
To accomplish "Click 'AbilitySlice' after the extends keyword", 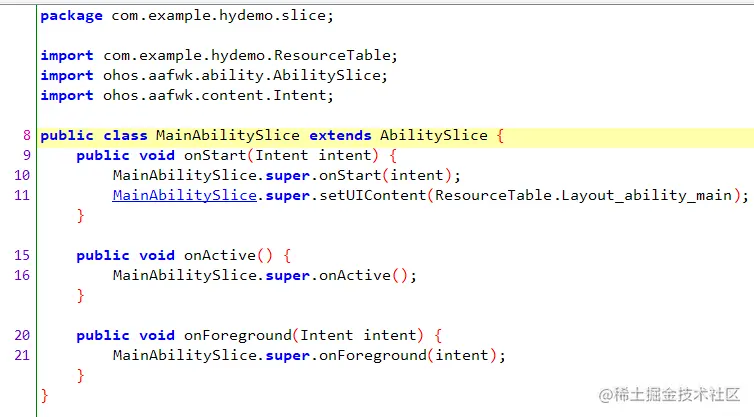I will (x=434, y=136).
